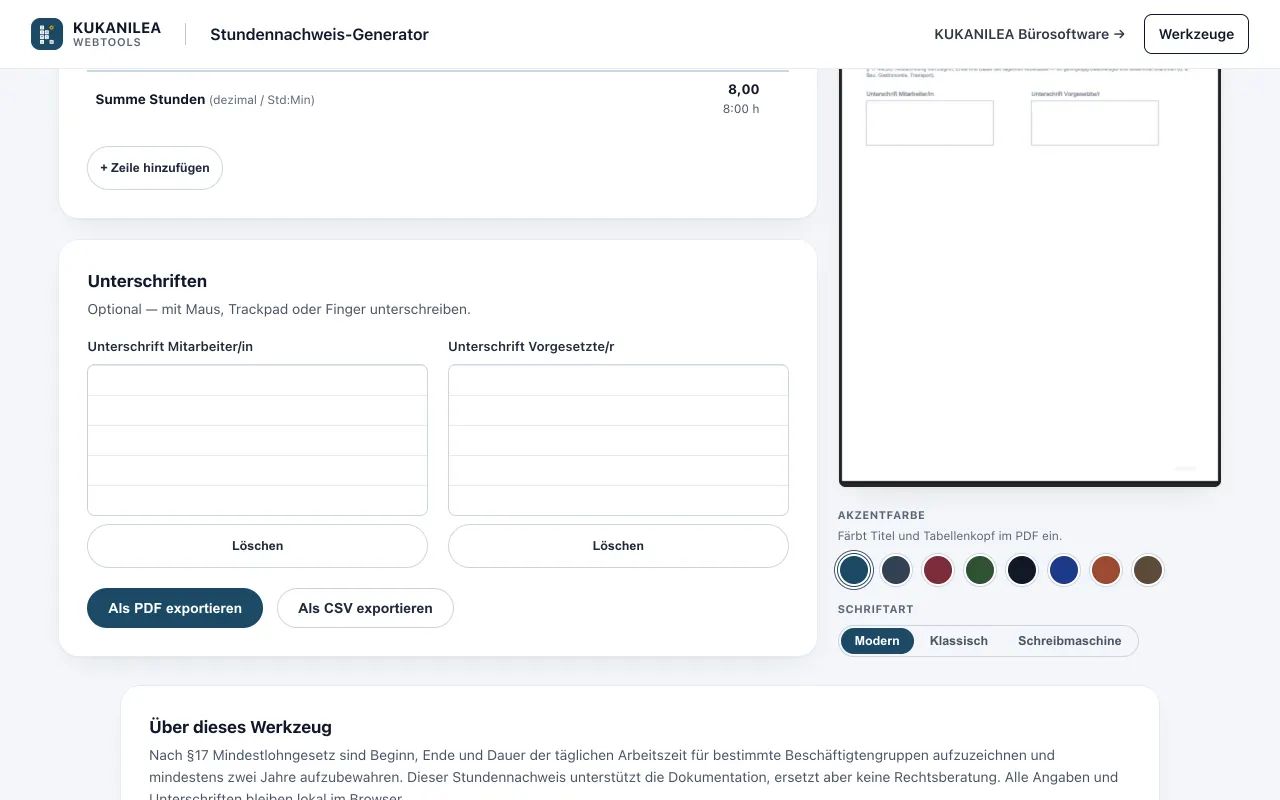This screenshot has height=800, width=1280.
Task: Click the 8:00 h duration value
Action: point(741,109)
